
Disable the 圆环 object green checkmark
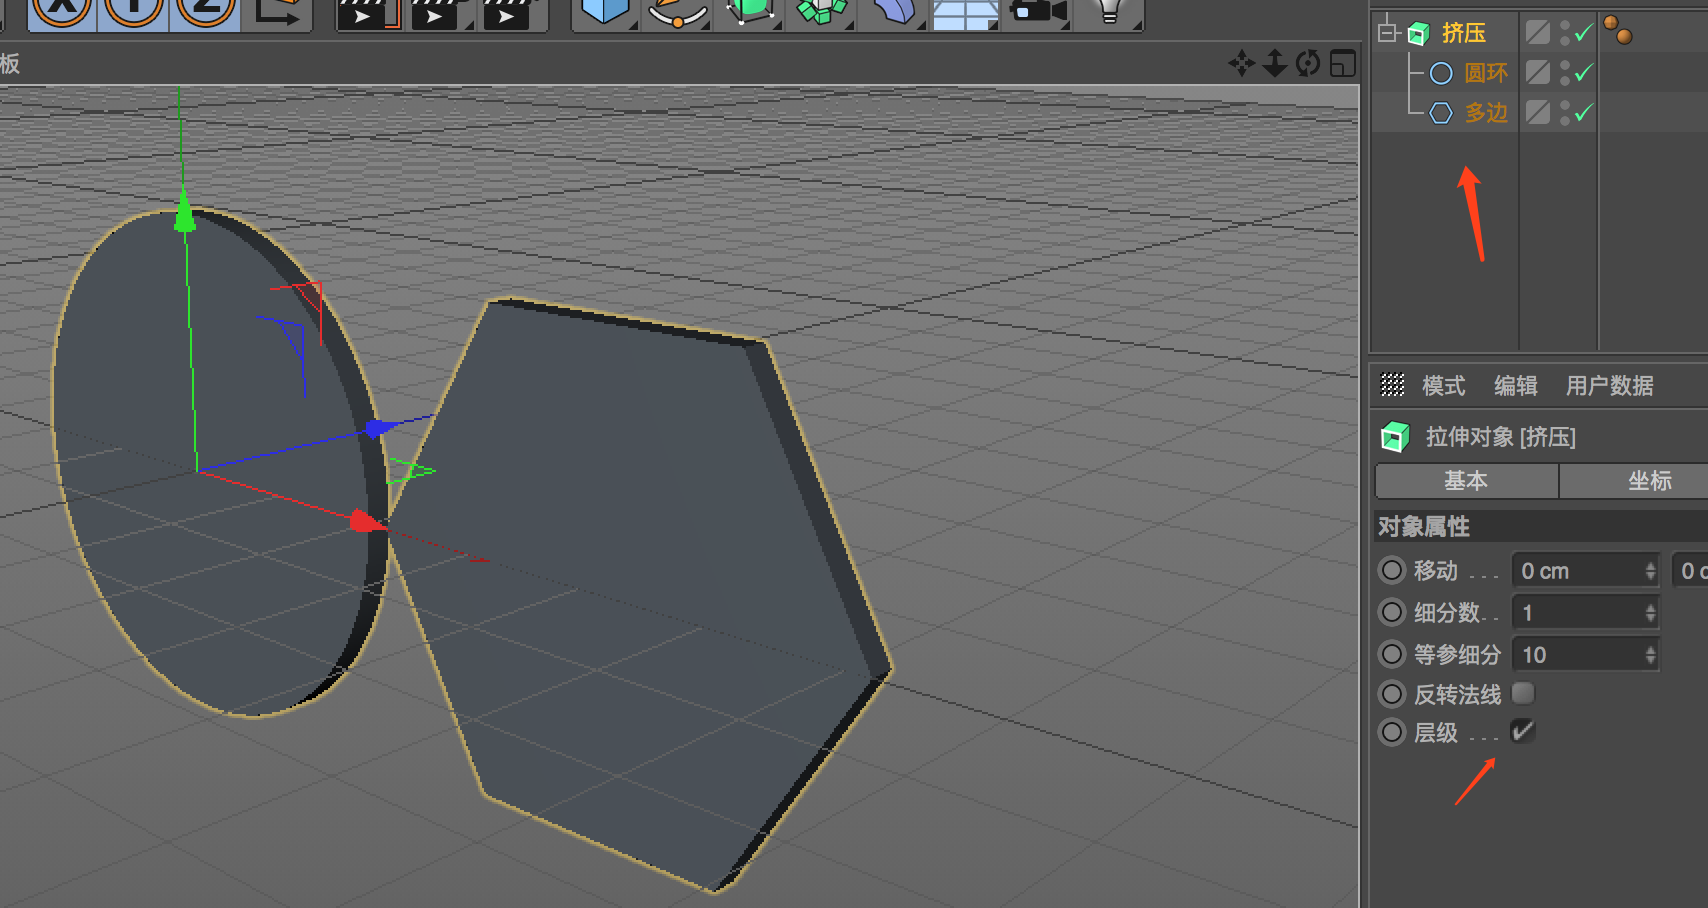coord(1583,73)
